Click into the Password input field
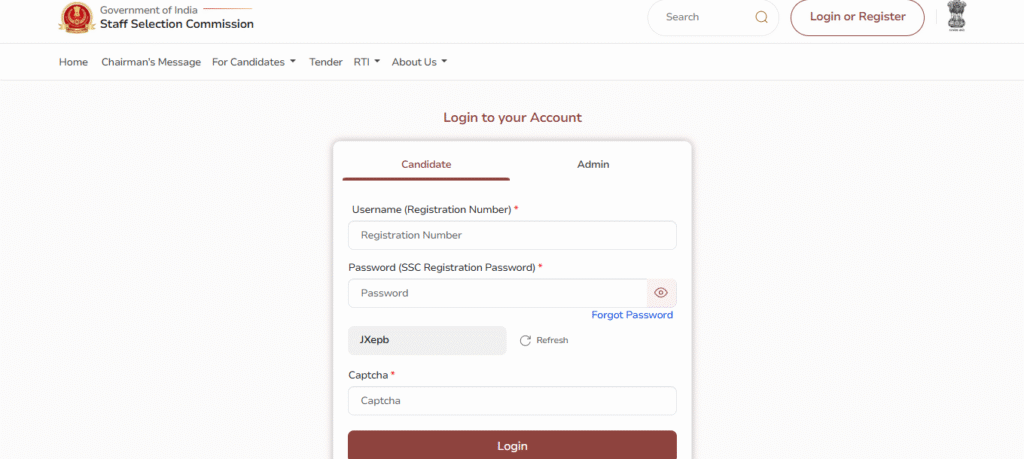The image size is (1024, 459). (497, 293)
